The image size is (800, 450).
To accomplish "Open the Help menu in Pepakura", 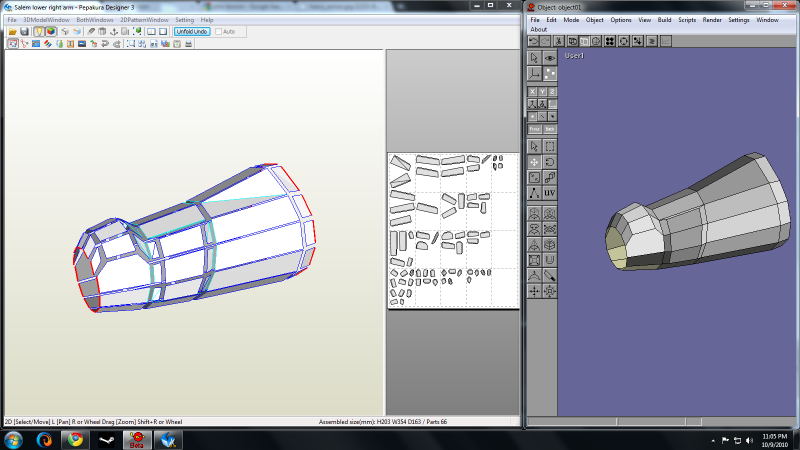I will (207, 20).
